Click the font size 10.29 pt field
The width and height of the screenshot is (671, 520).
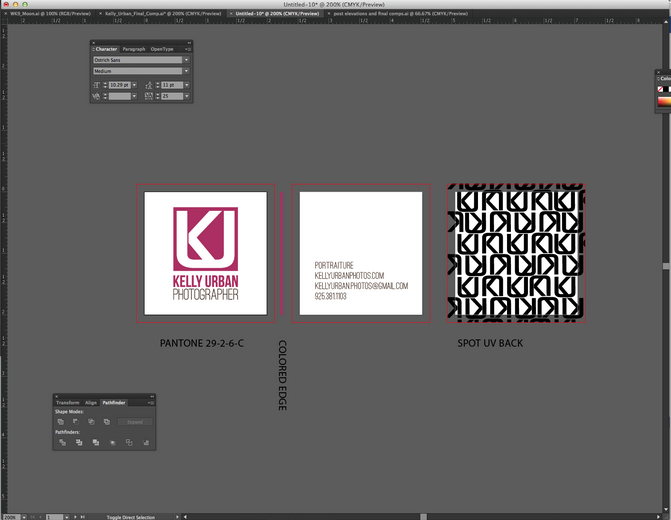click(119, 85)
